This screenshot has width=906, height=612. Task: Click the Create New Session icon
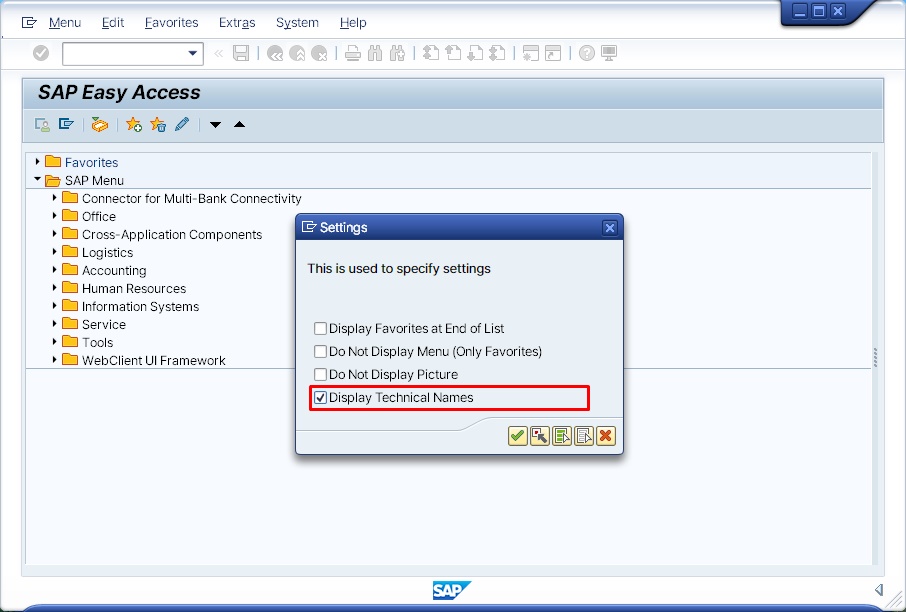pyautogui.click(x=530, y=53)
